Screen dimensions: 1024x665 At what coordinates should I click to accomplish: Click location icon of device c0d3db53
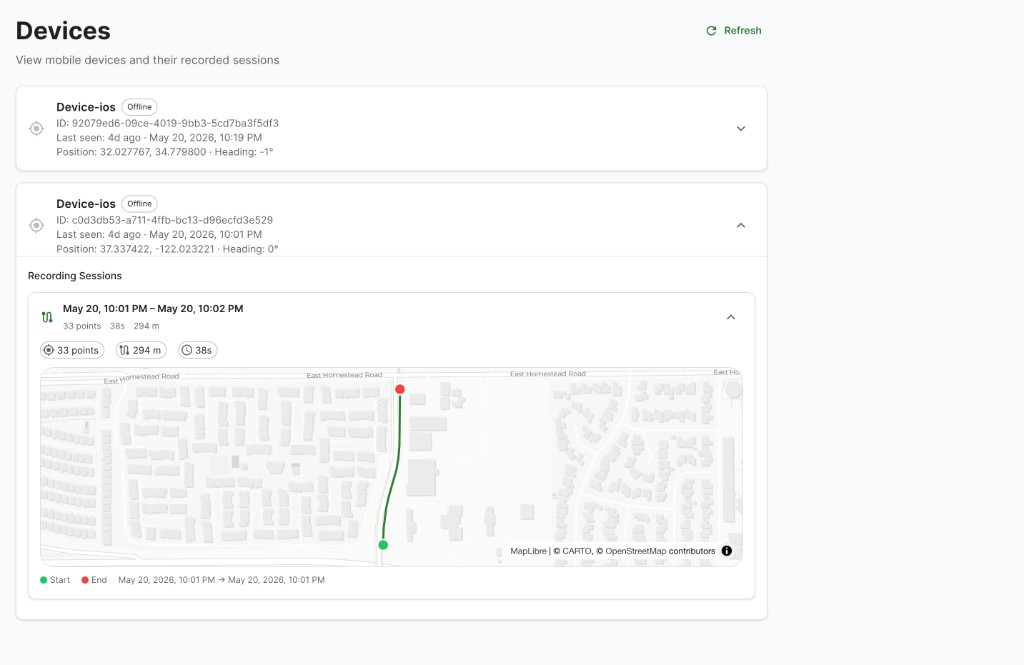37,225
